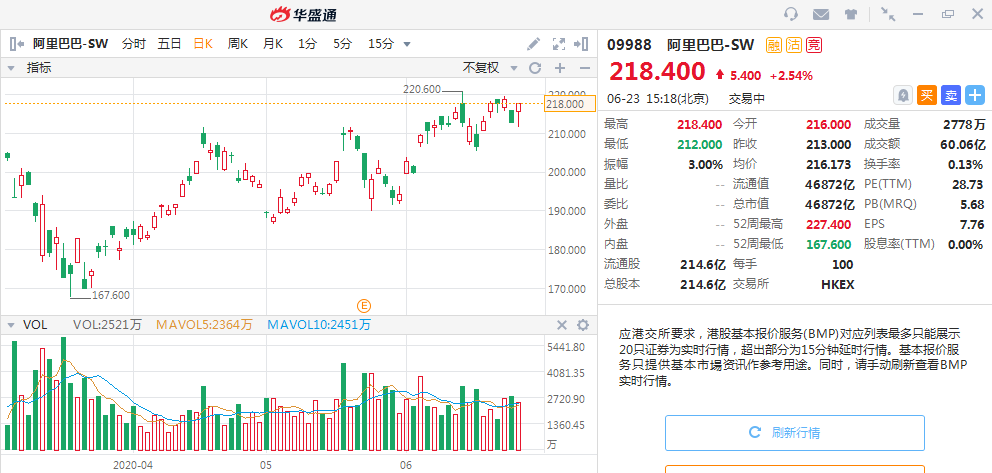The height and width of the screenshot is (473, 992).
Task: Collapse the left panel beside 阿里巴巴-SW
Action: (x=16, y=44)
